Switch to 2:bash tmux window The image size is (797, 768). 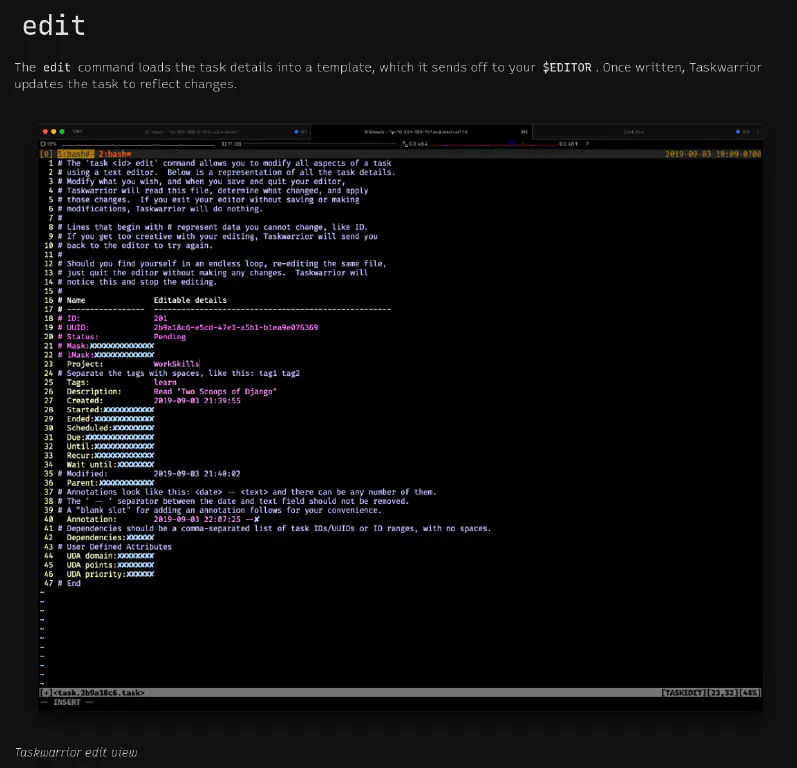pyautogui.click(x=114, y=154)
